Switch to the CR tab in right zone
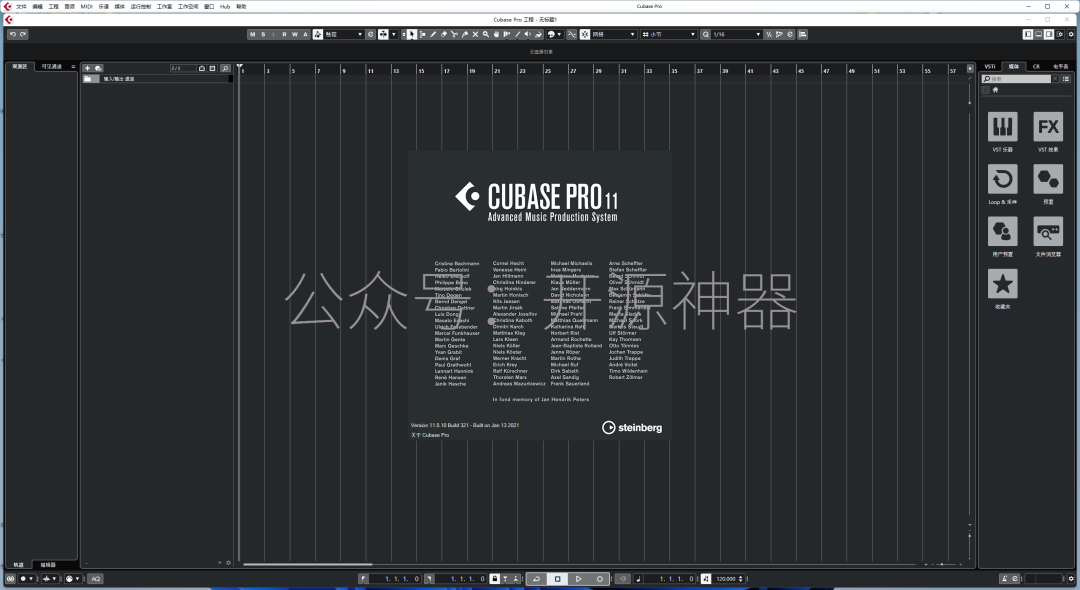Screen dimensions: 1080x590 1036,66
